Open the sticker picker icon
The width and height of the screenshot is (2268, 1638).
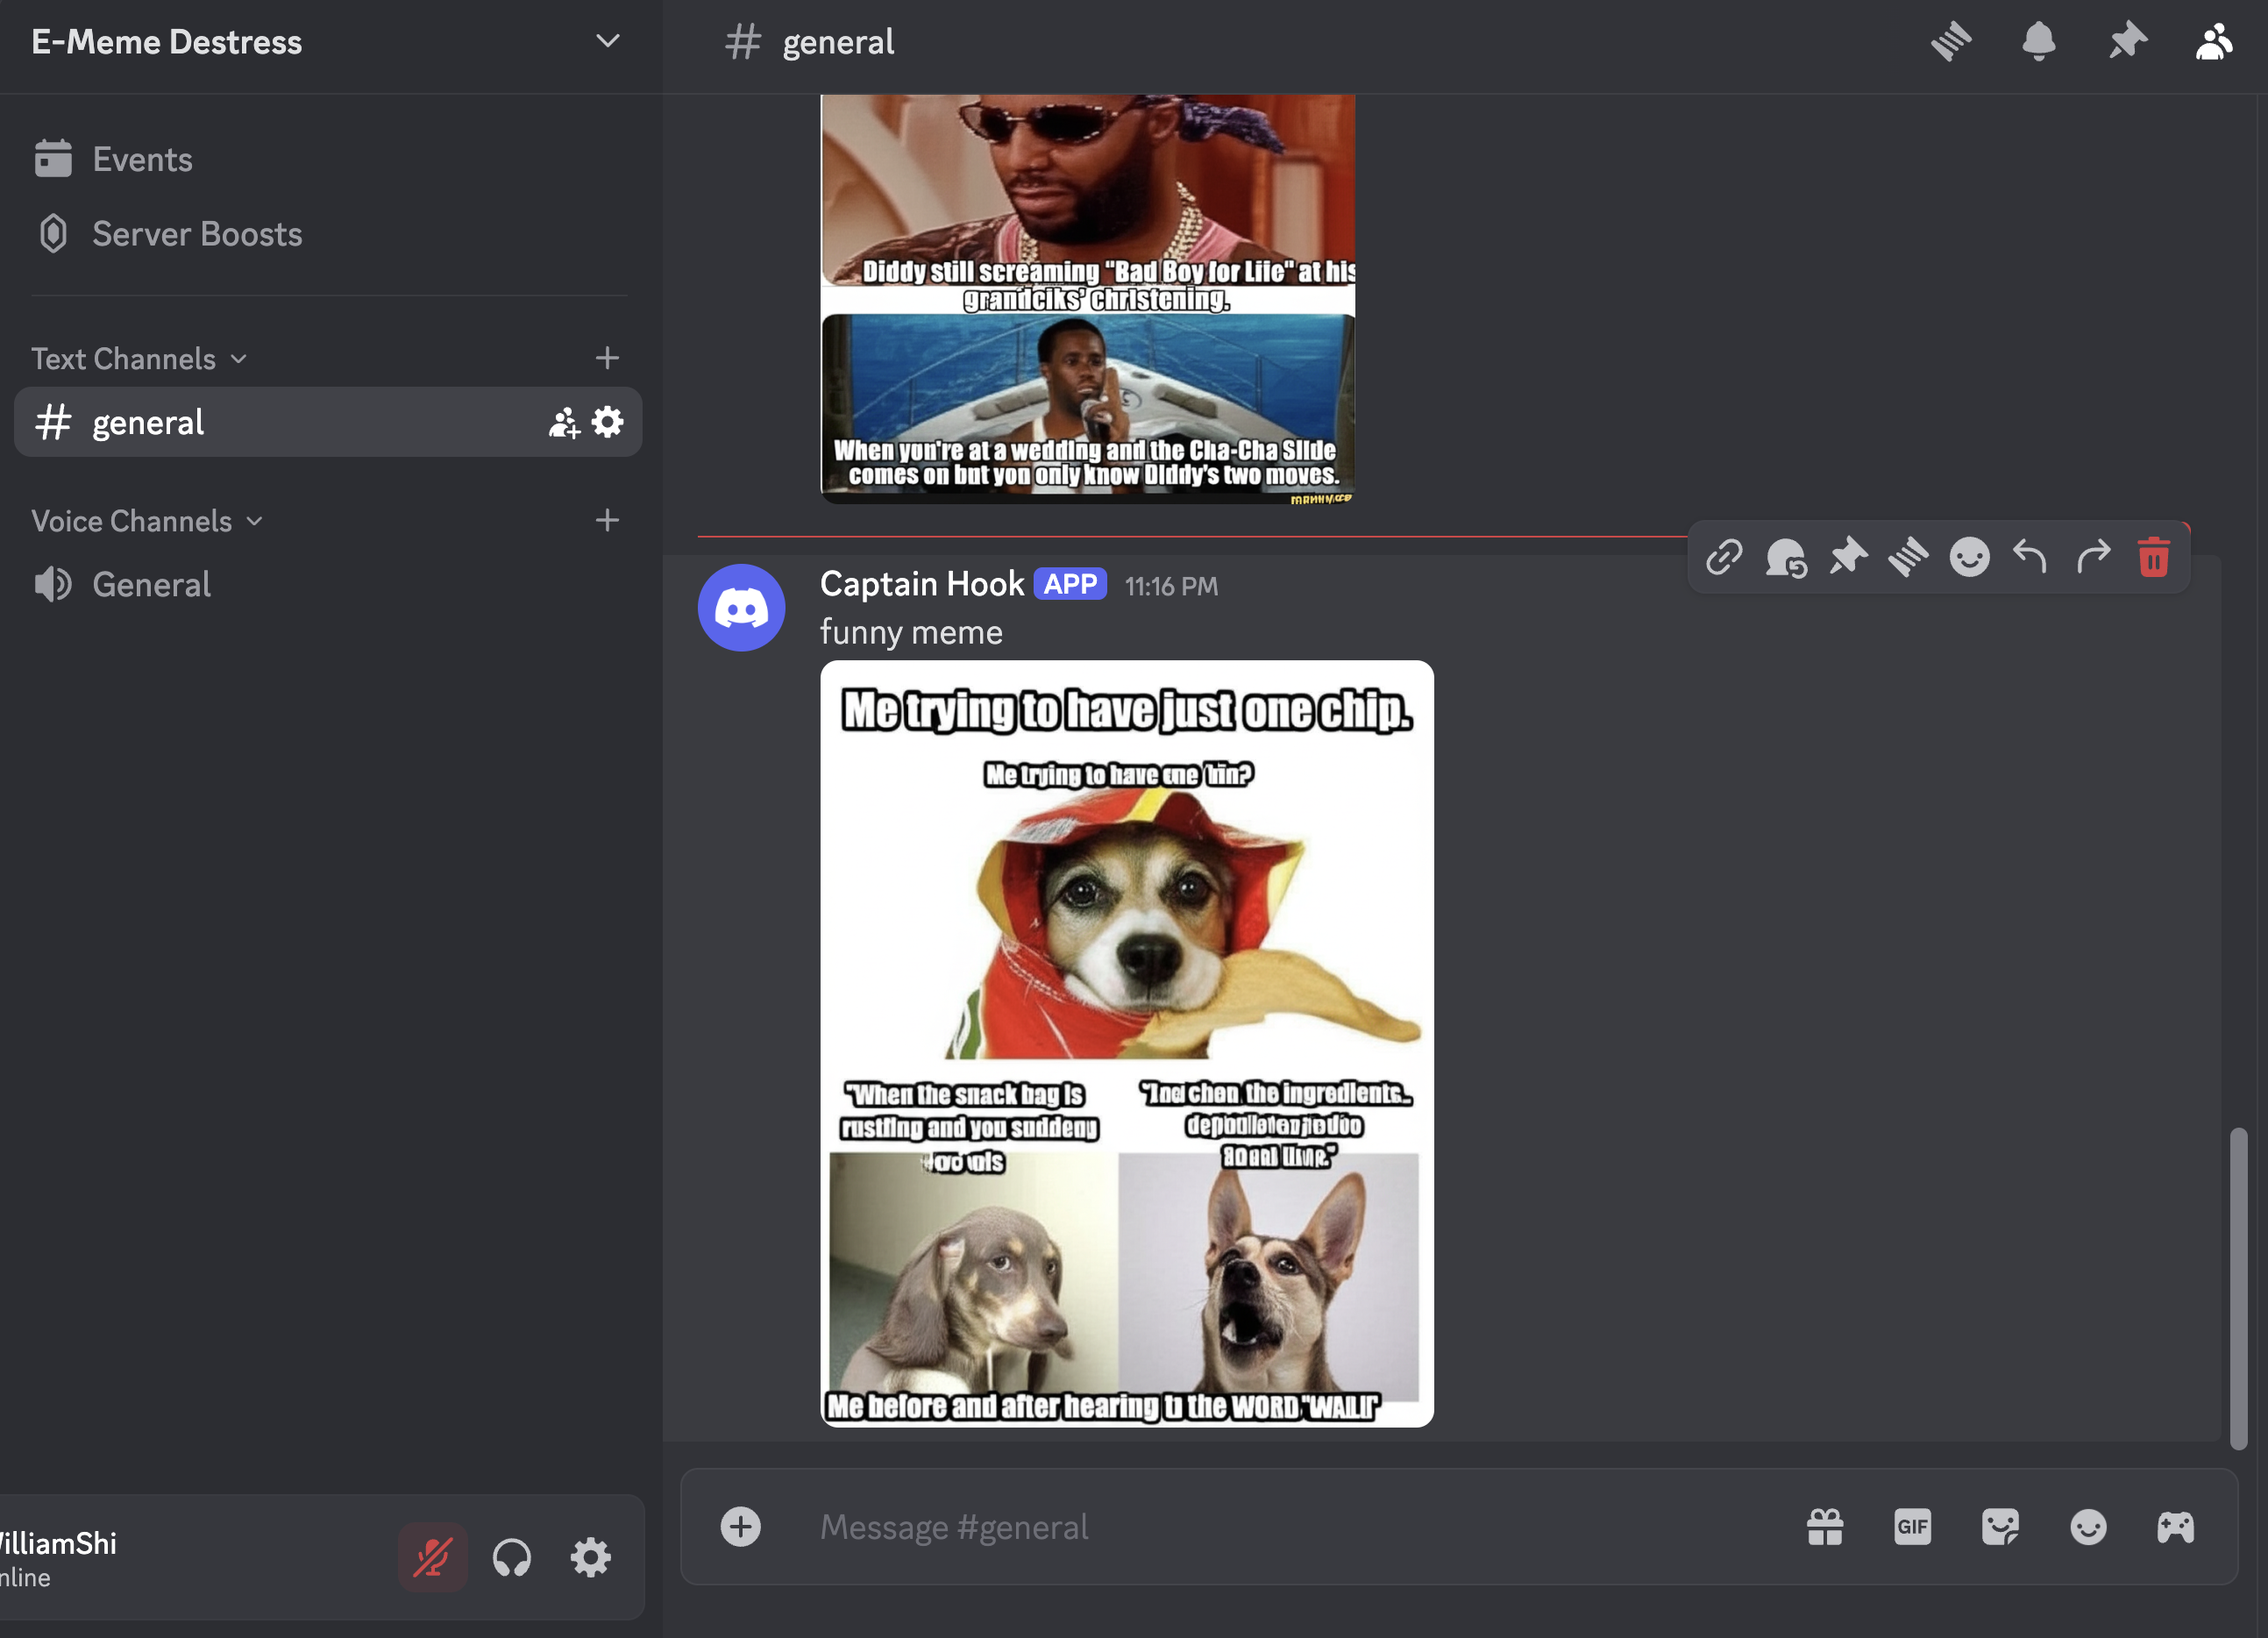point(2000,1527)
